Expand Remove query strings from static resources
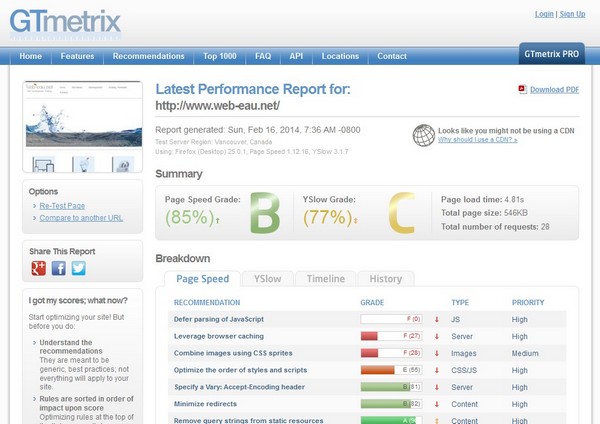Image resolution: width=600 pixels, height=424 pixels. coord(248,420)
